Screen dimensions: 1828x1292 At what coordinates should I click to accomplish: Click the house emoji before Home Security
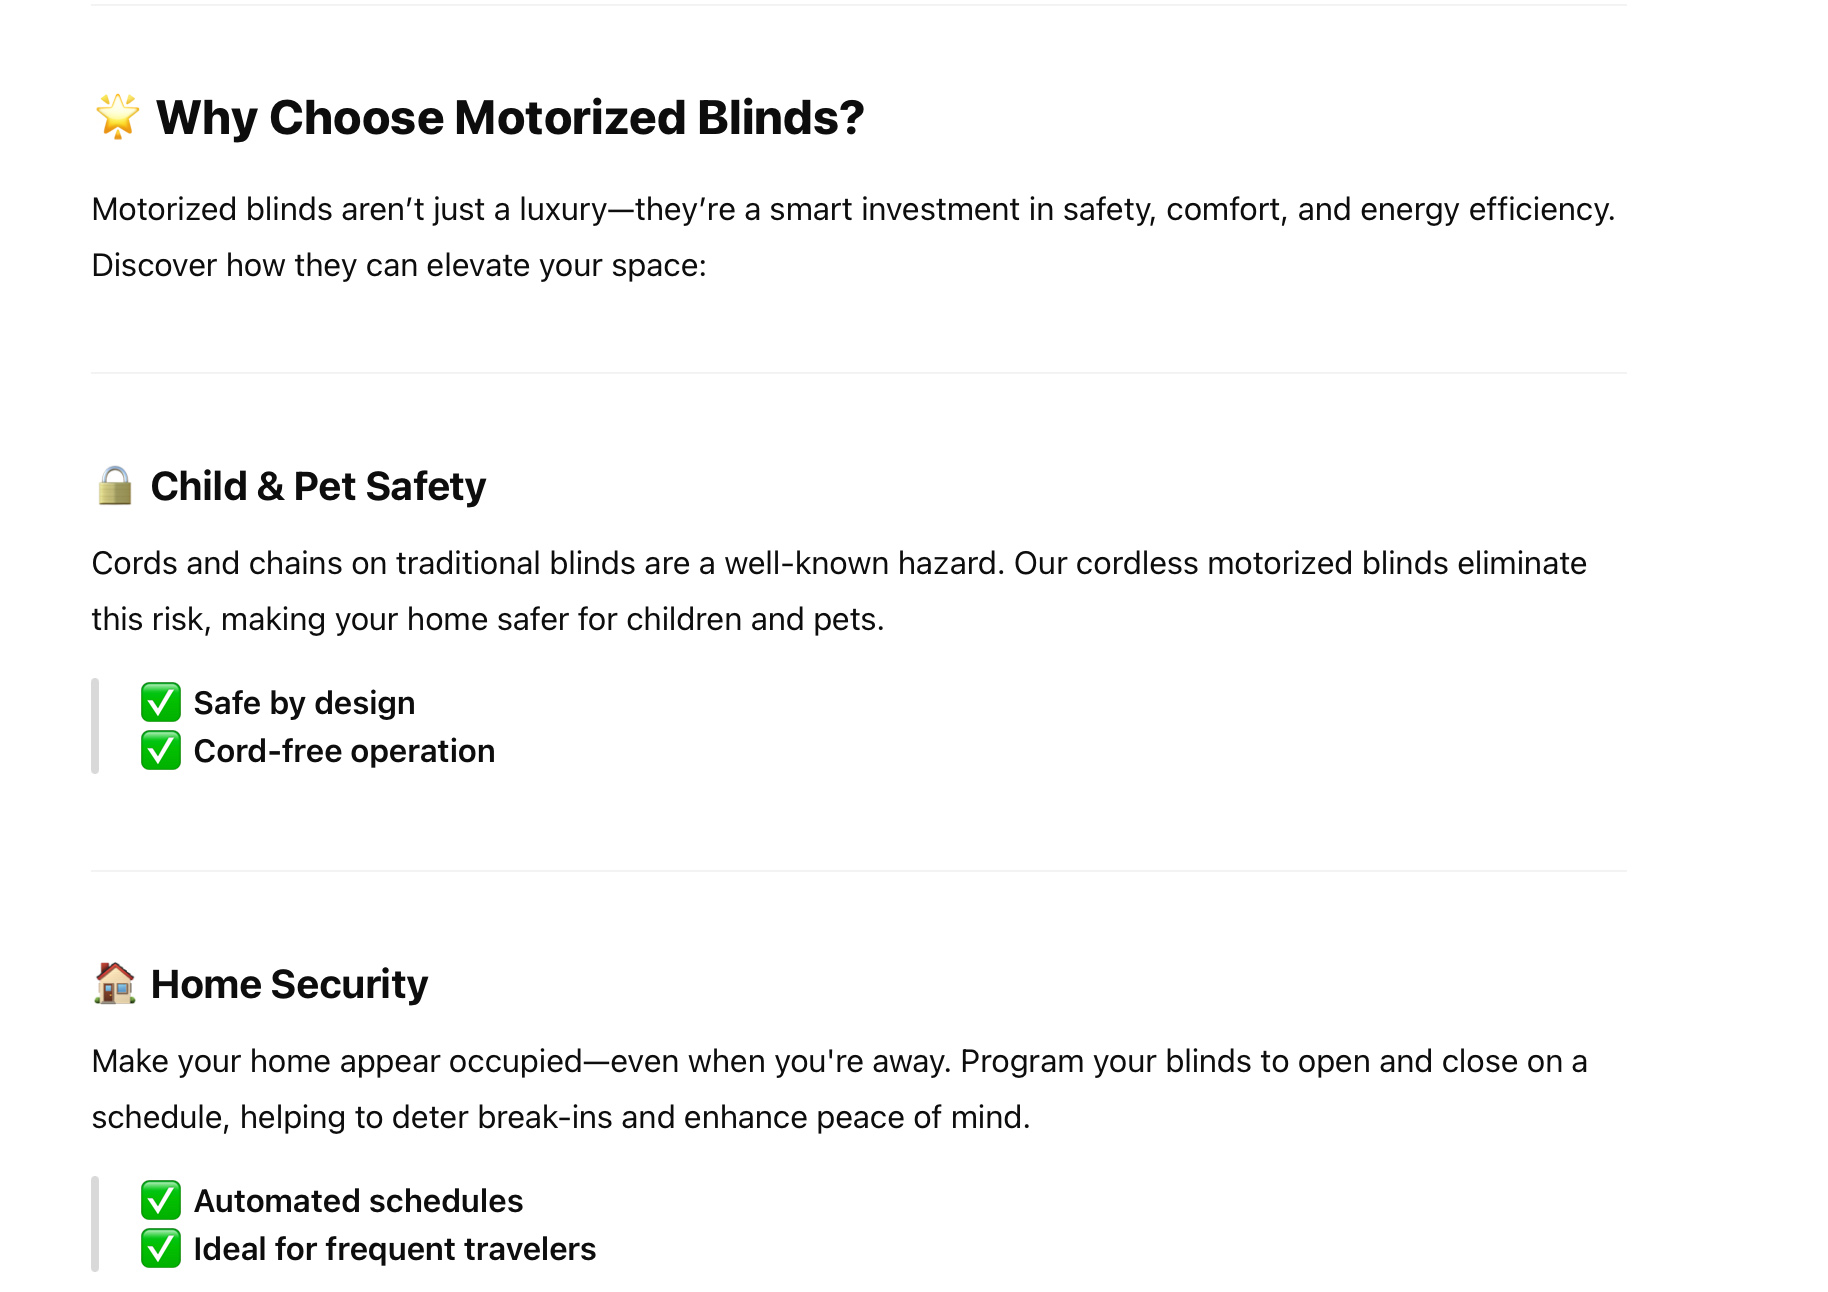115,984
